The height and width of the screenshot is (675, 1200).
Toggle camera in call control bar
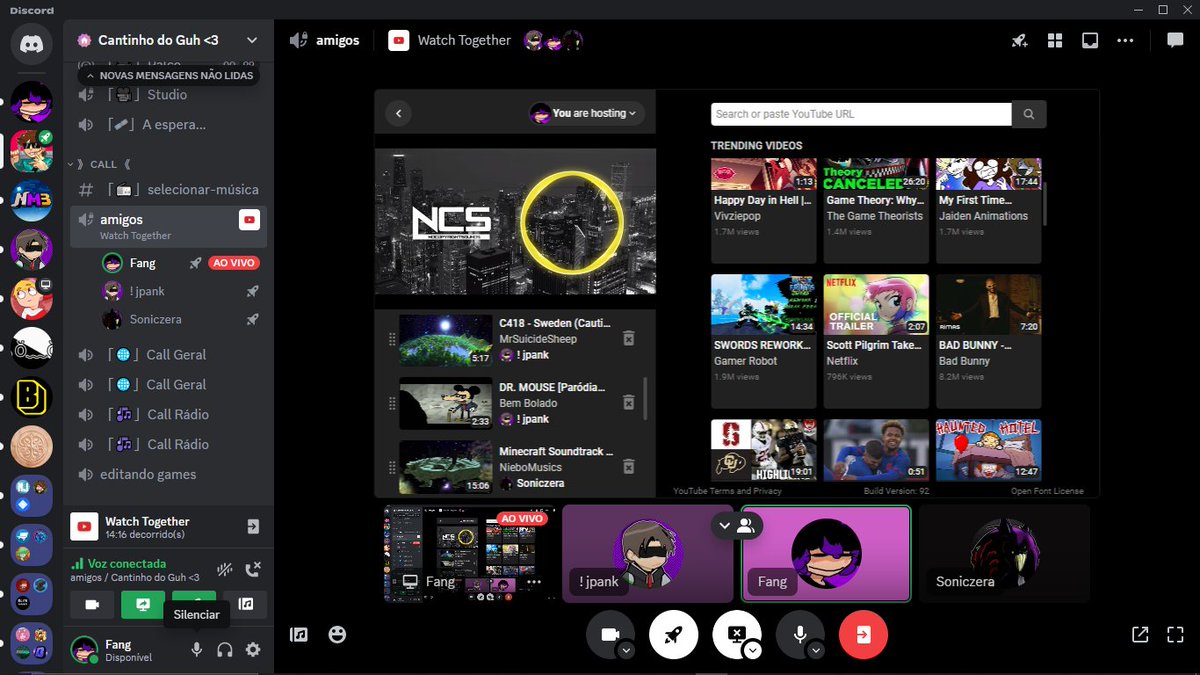tap(610, 634)
